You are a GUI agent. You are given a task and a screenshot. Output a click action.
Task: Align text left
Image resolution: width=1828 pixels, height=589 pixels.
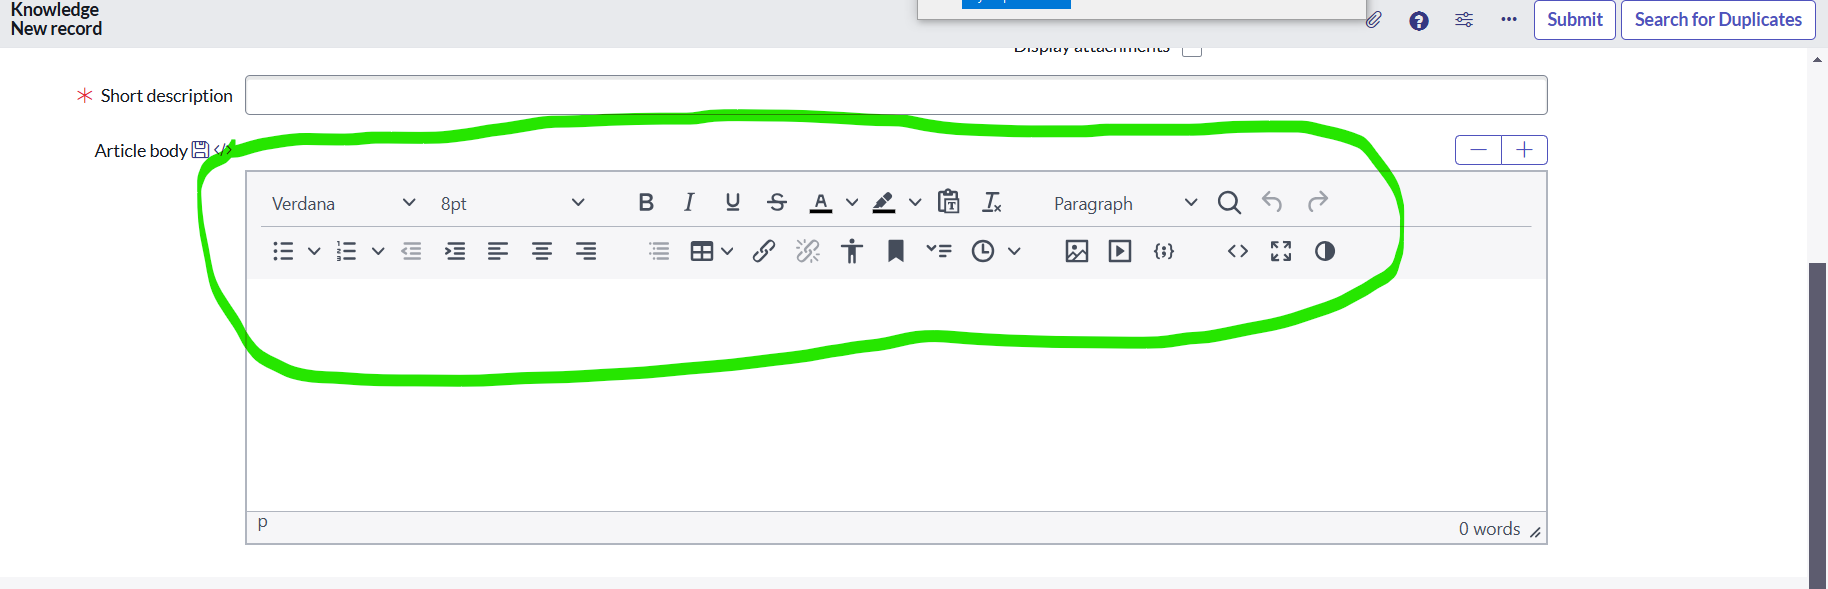(498, 251)
